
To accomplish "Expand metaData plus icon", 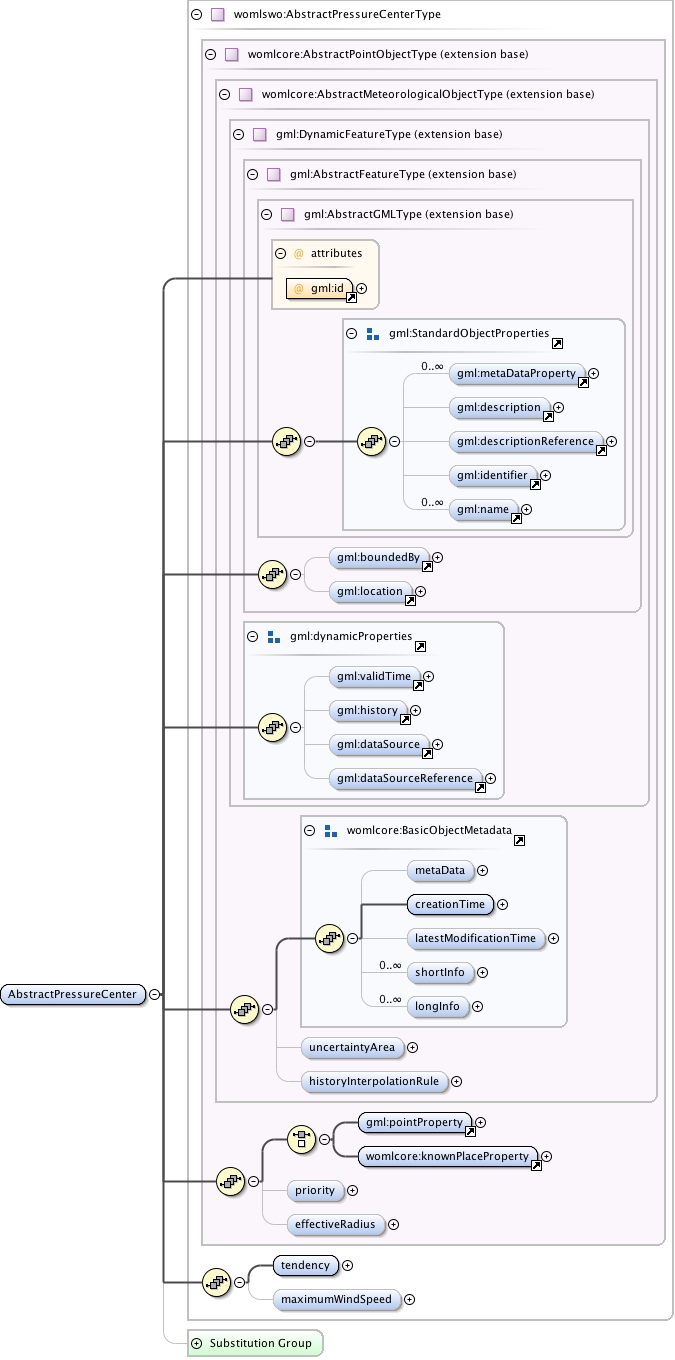I will point(483,871).
